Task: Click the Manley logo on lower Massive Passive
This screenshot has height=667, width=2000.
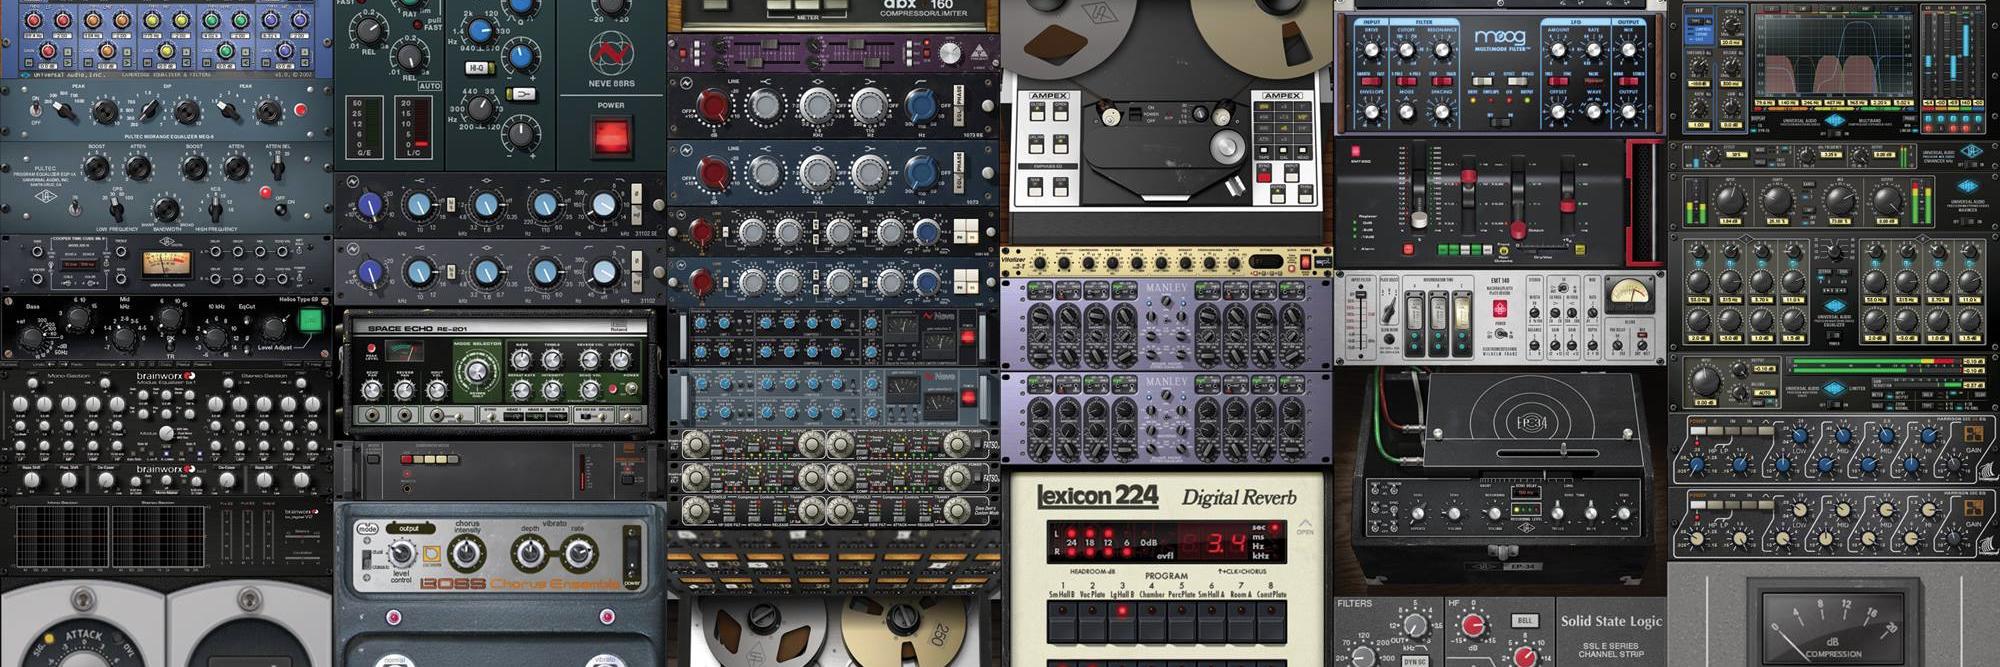Action: (1166, 382)
